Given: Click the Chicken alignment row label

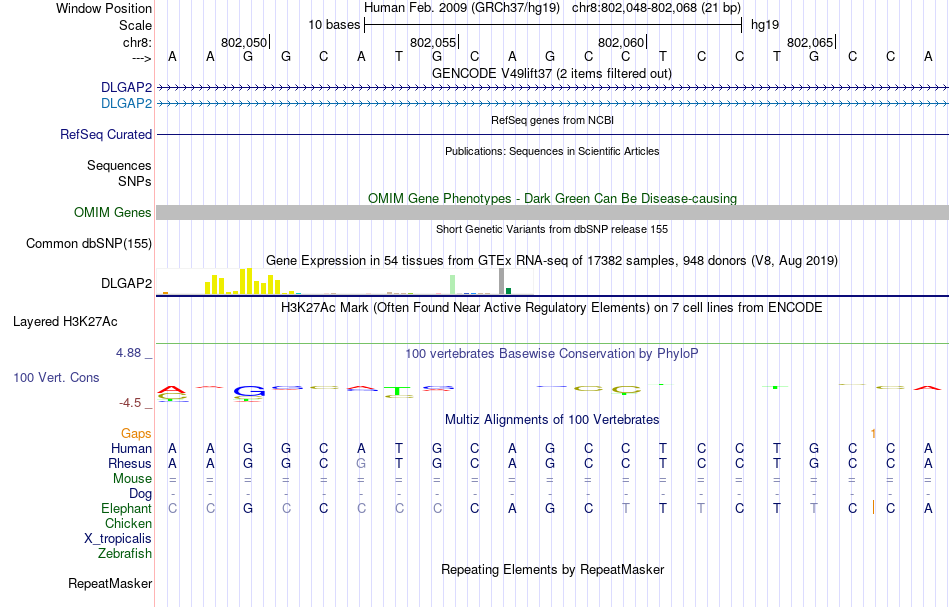Looking at the screenshot, I should point(128,523).
